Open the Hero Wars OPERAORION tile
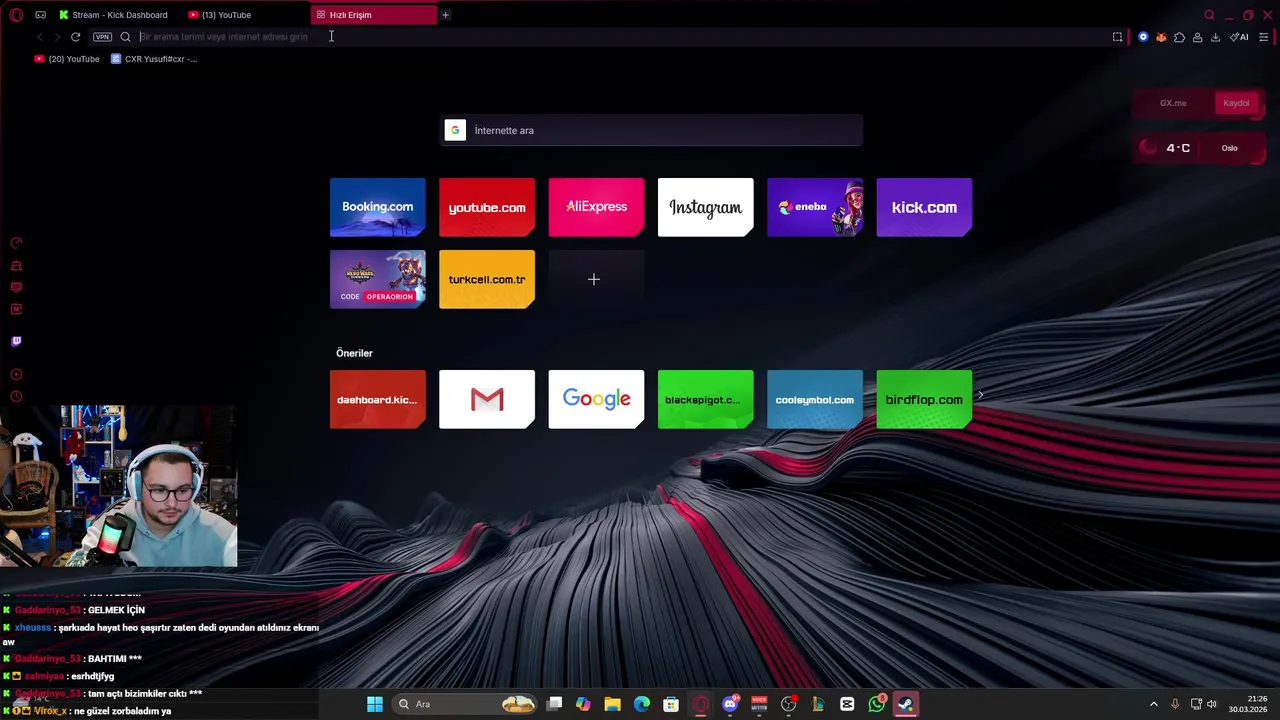1280x720 pixels. pyautogui.click(x=378, y=279)
